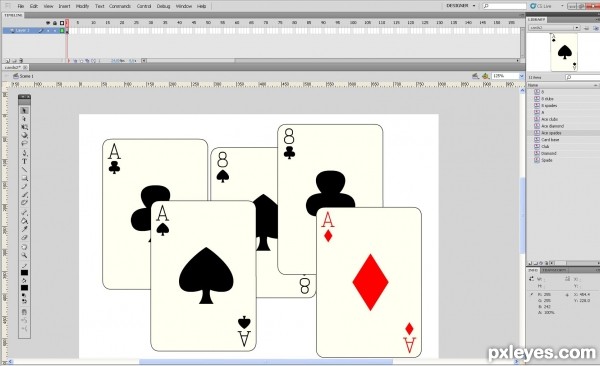Screen dimensions: 600x366
Task: Open the Window menu
Action: [184, 6]
